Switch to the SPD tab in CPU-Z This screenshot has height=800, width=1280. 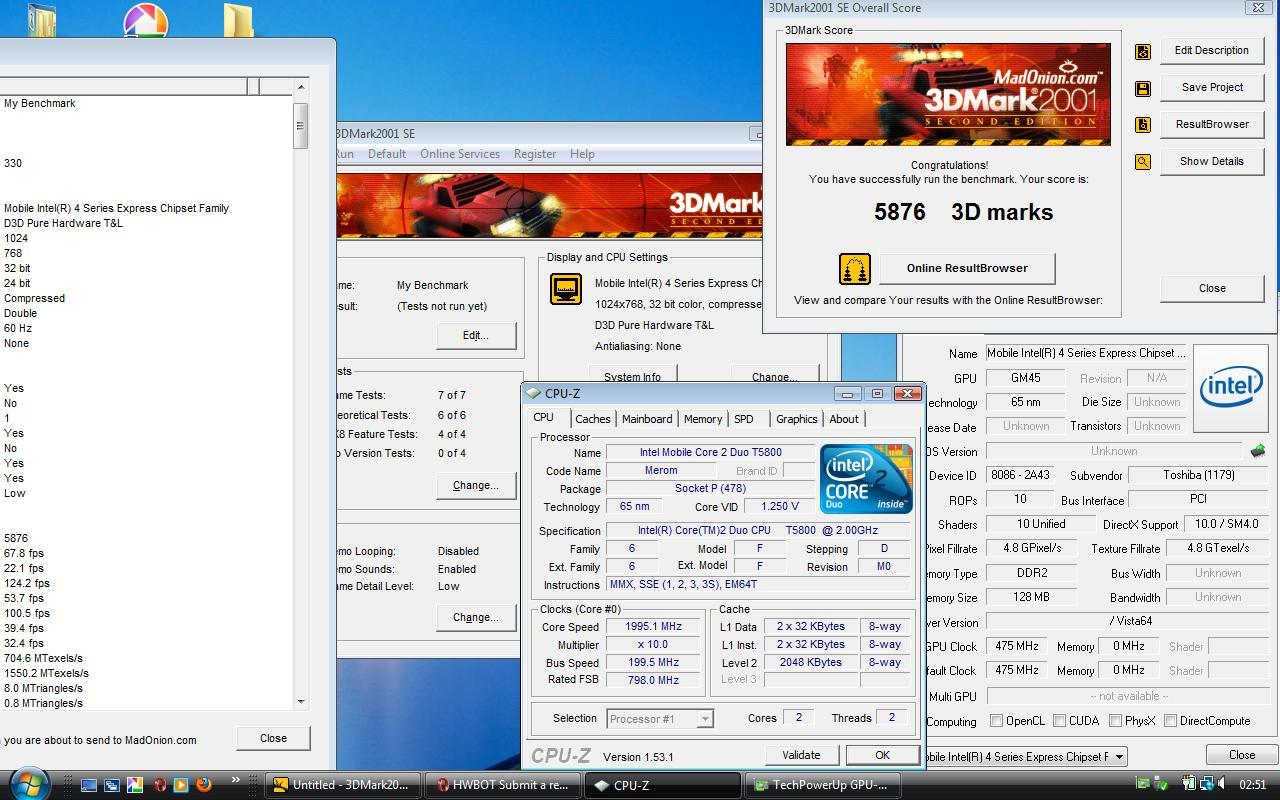[x=744, y=419]
